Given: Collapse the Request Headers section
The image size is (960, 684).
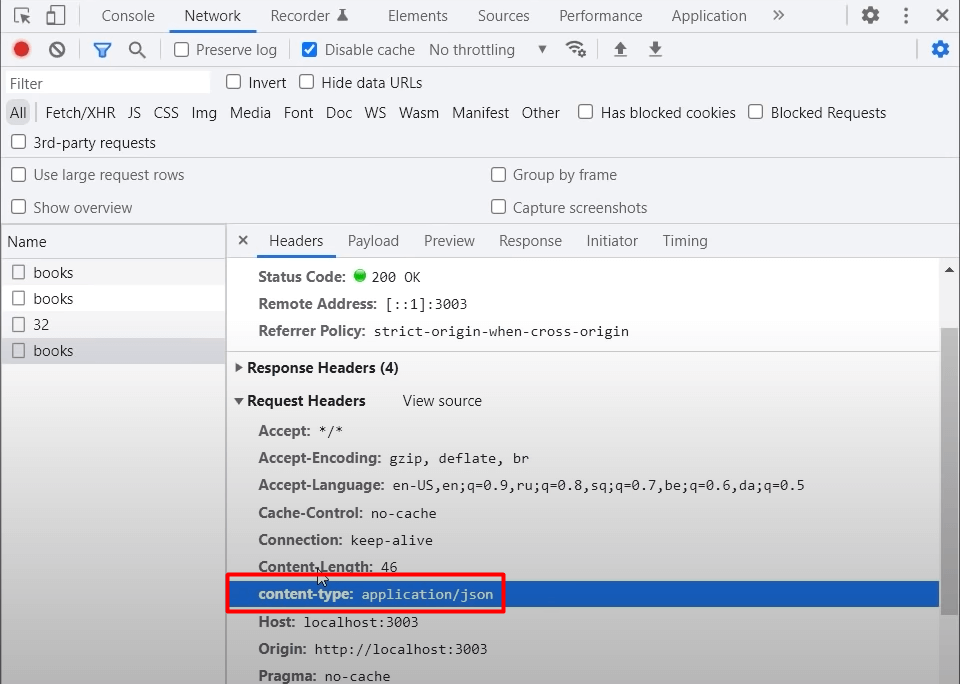Looking at the screenshot, I should pyautogui.click(x=239, y=401).
